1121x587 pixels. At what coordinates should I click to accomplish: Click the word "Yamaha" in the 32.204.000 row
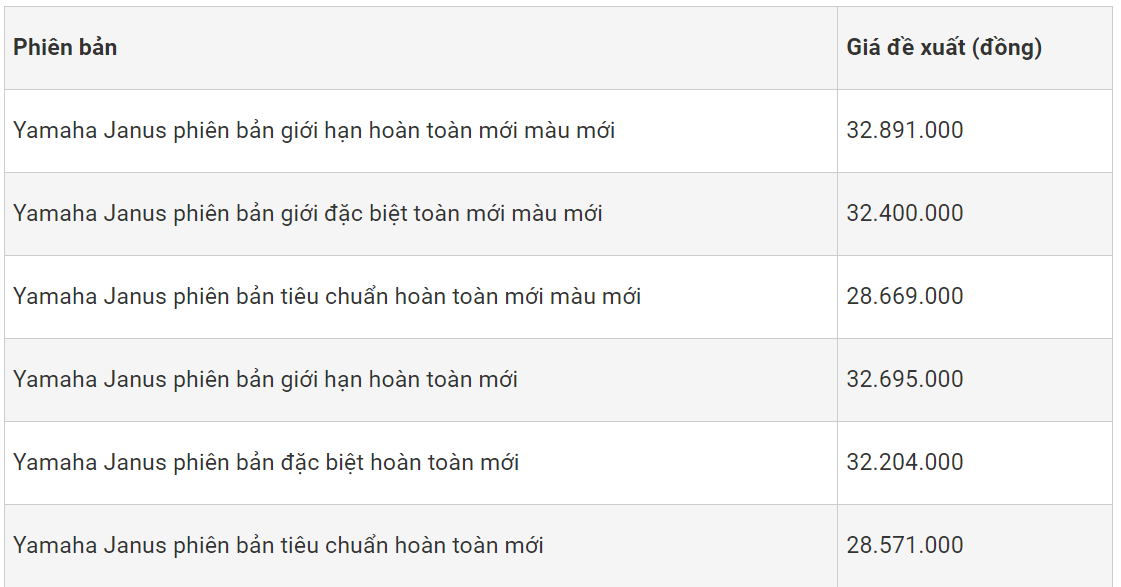[x=55, y=462]
